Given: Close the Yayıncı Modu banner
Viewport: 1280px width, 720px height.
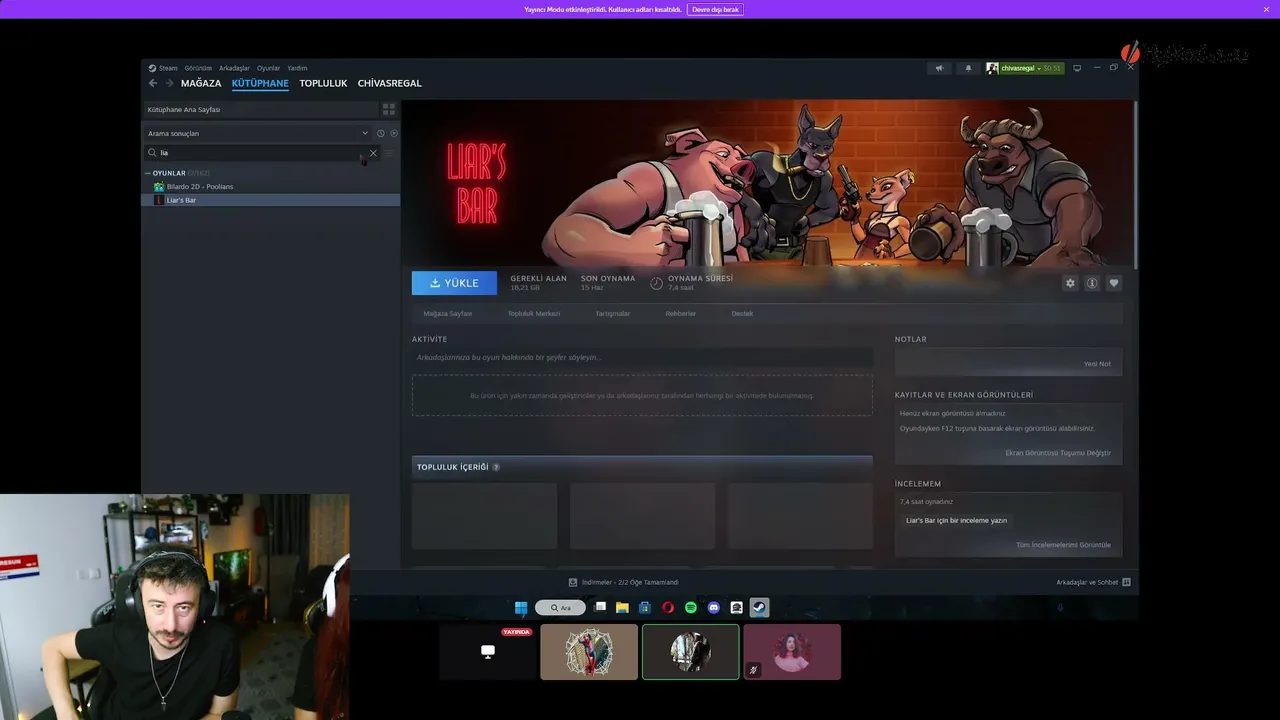Looking at the screenshot, I should tap(1266, 9).
